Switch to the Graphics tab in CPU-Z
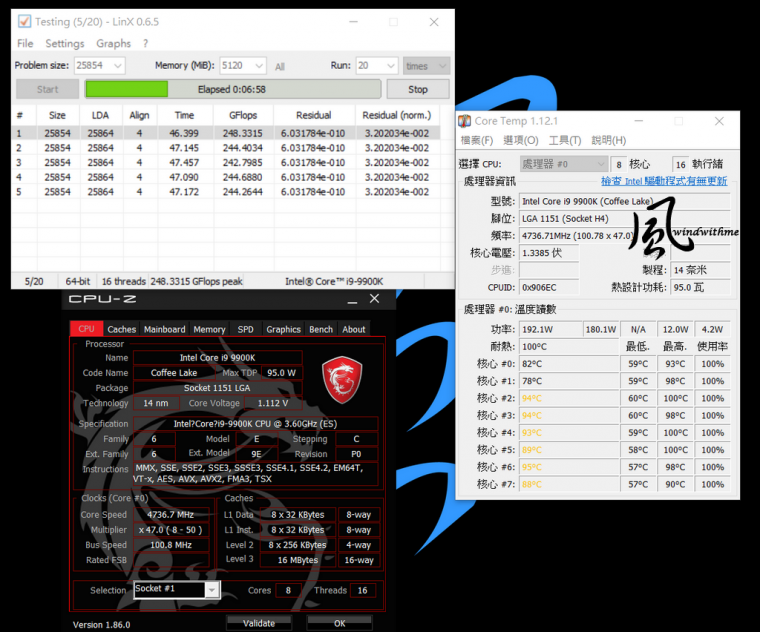This screenshot has width=760, height=632. pyautogui.click(x=284, y=329)
